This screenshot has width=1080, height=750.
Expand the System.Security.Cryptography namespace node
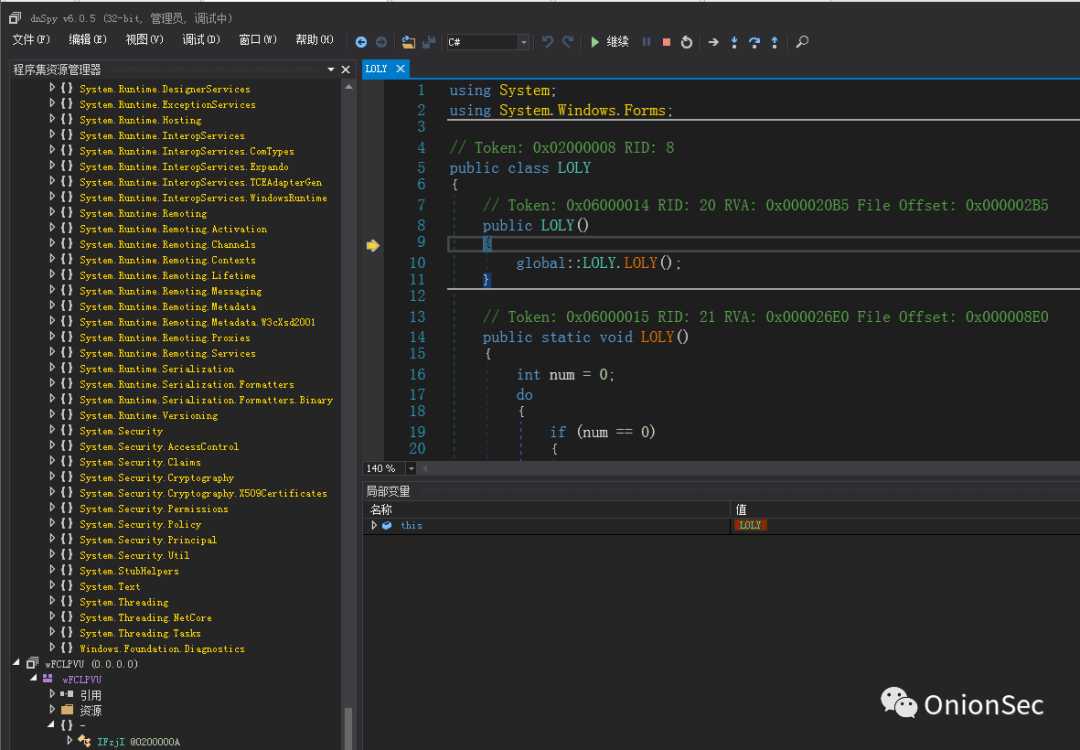click(x=52, y=477)
